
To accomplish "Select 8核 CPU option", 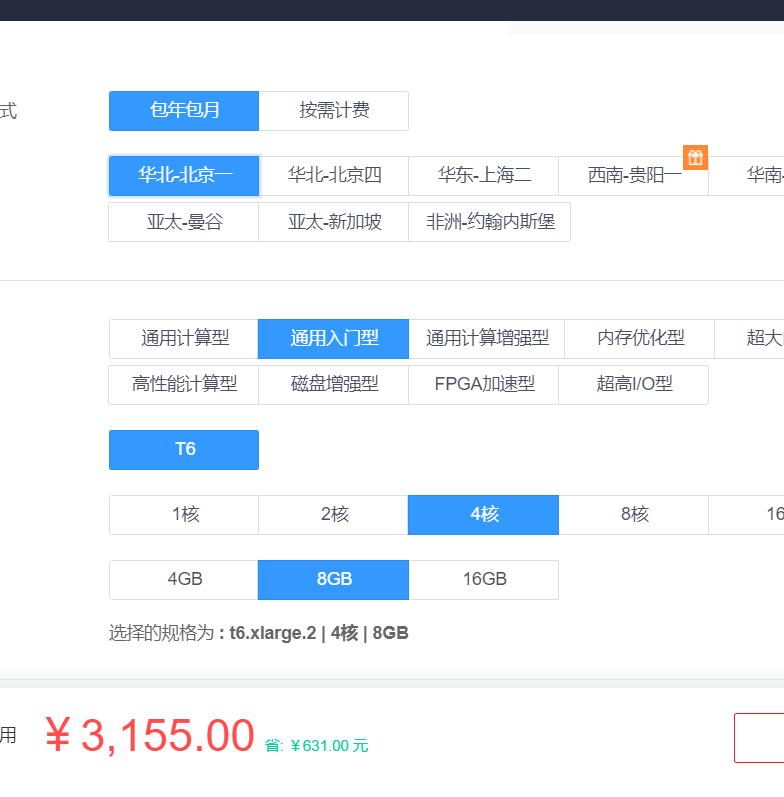I will (x=634, y=515).
